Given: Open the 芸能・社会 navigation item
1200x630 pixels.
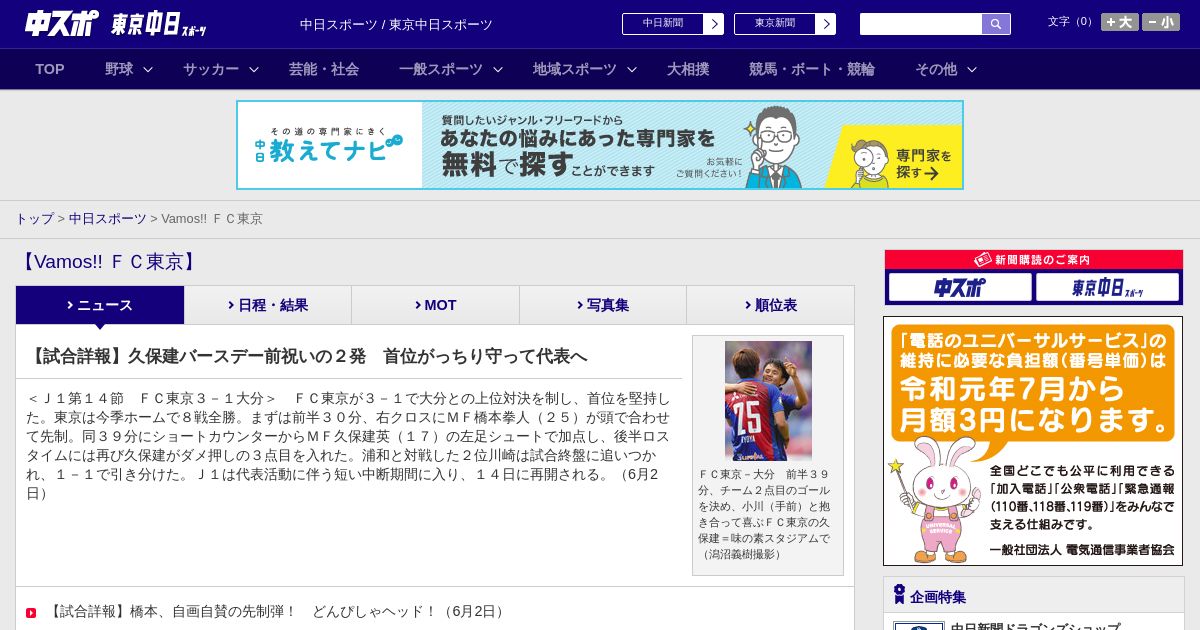Looking at the screenshot, I should click(x=324, y=69).
